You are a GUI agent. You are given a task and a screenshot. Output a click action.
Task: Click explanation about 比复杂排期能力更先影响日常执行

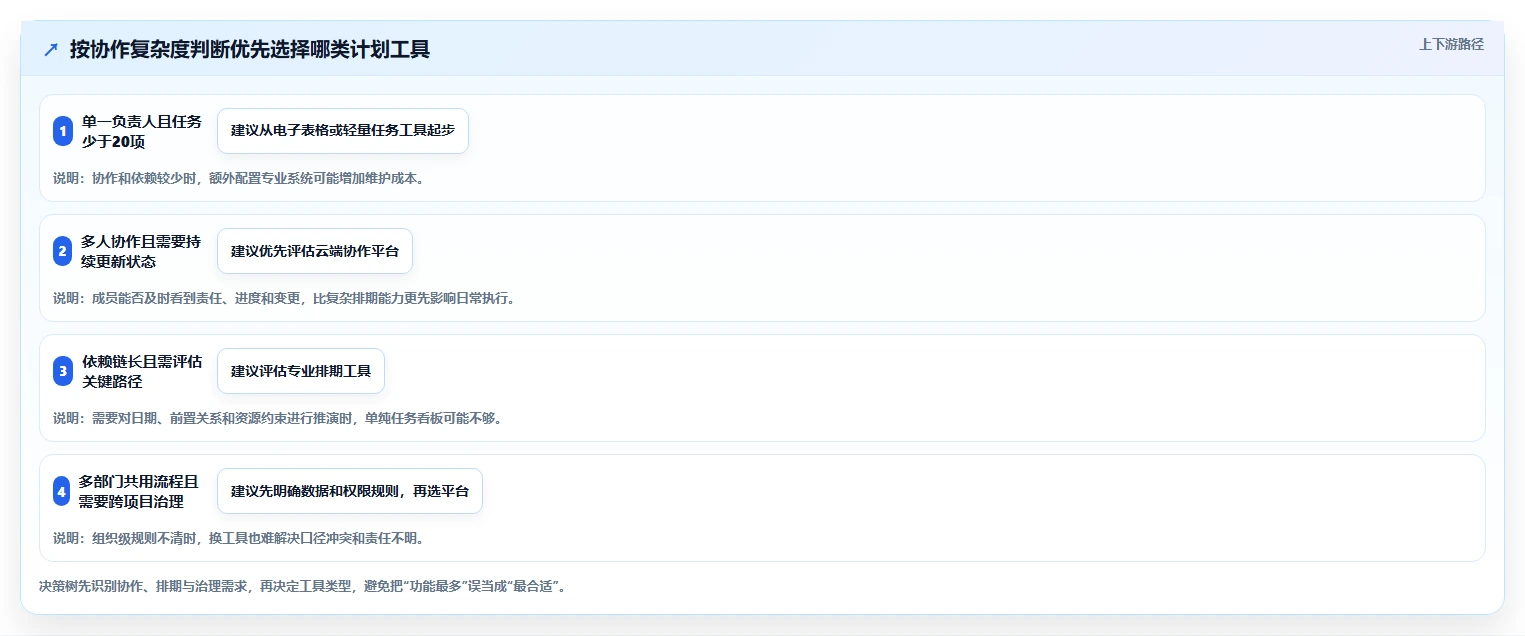point(284,298)
